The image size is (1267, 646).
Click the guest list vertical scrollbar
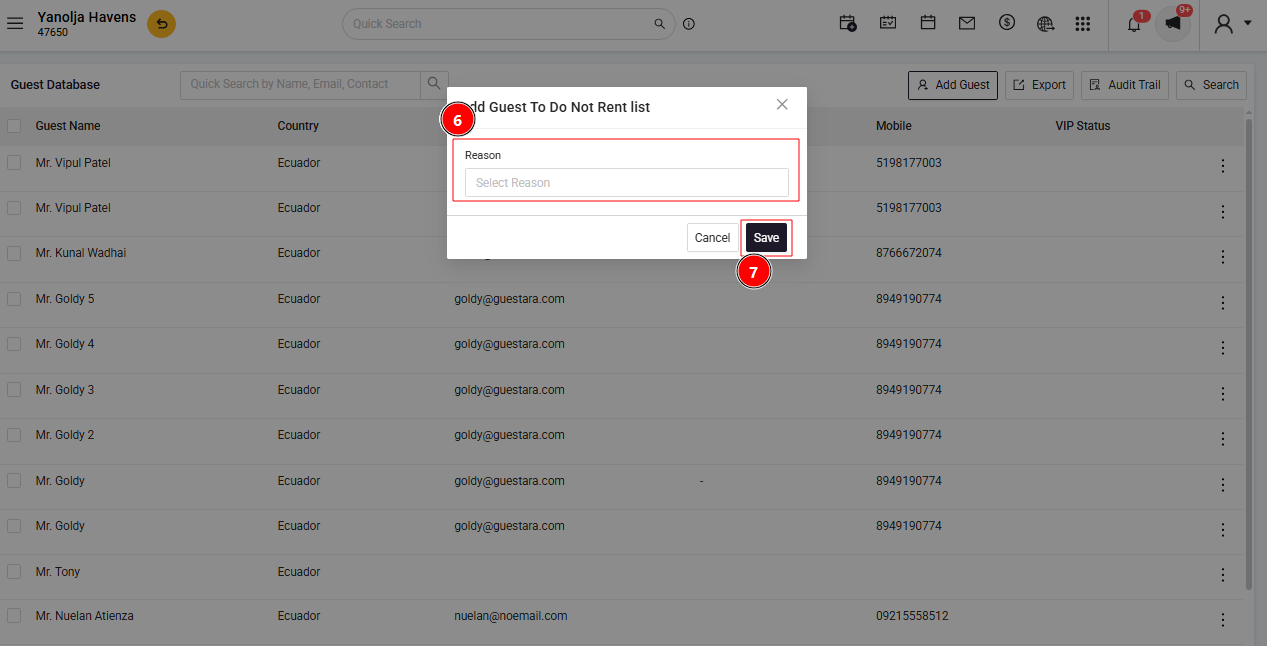1249,352
